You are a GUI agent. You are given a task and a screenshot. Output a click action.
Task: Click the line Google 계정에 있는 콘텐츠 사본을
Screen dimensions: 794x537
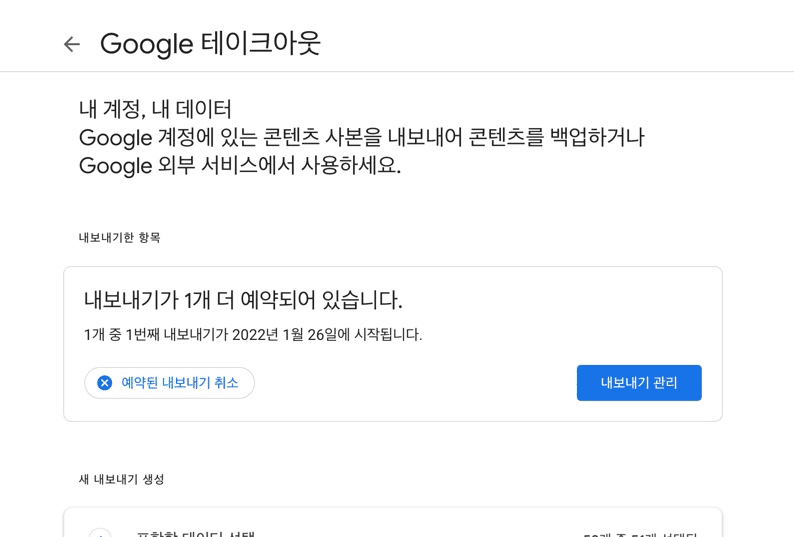[362, 137]
